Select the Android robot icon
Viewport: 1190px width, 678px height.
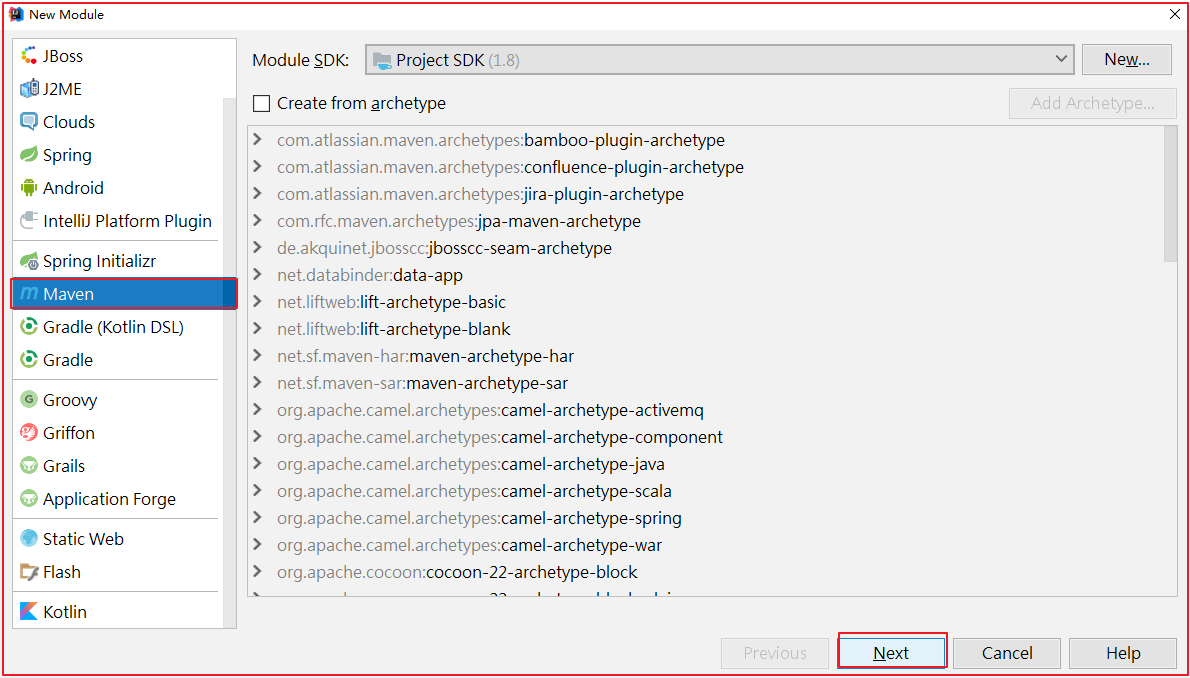point(28,188)
